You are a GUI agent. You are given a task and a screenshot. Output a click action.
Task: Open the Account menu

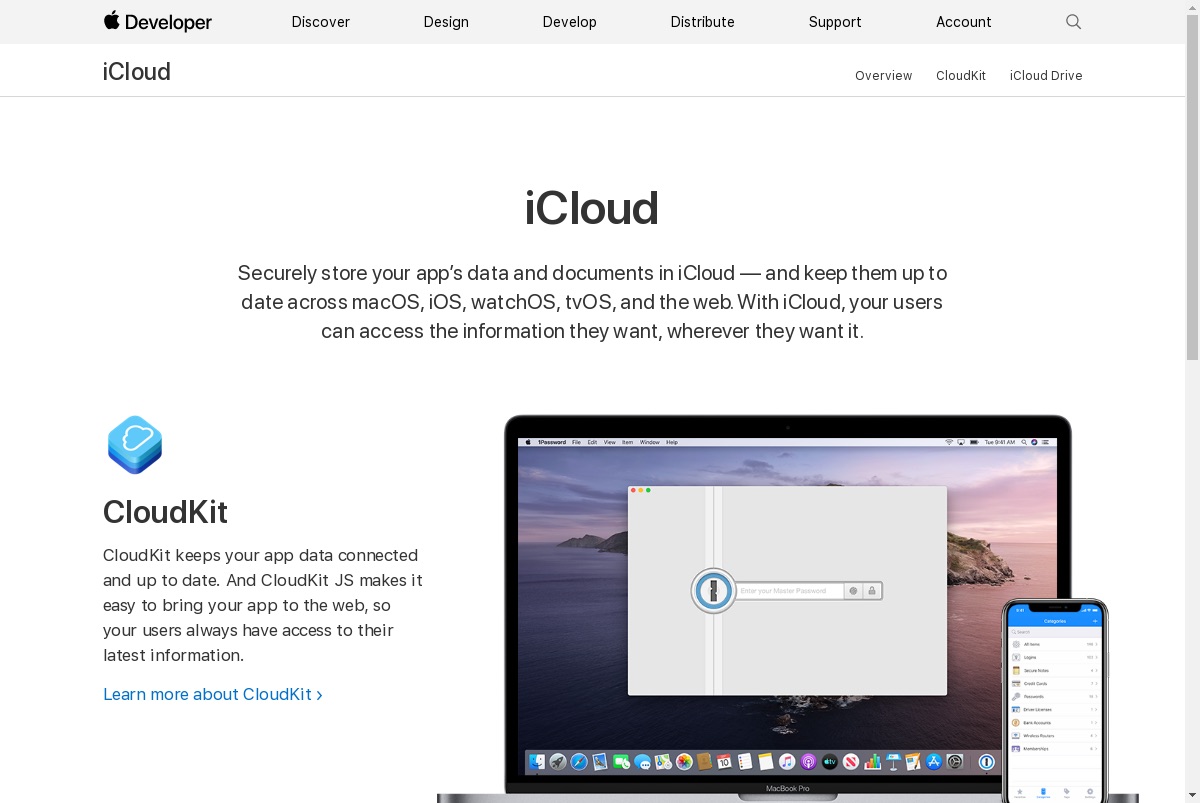coord(963,22)
